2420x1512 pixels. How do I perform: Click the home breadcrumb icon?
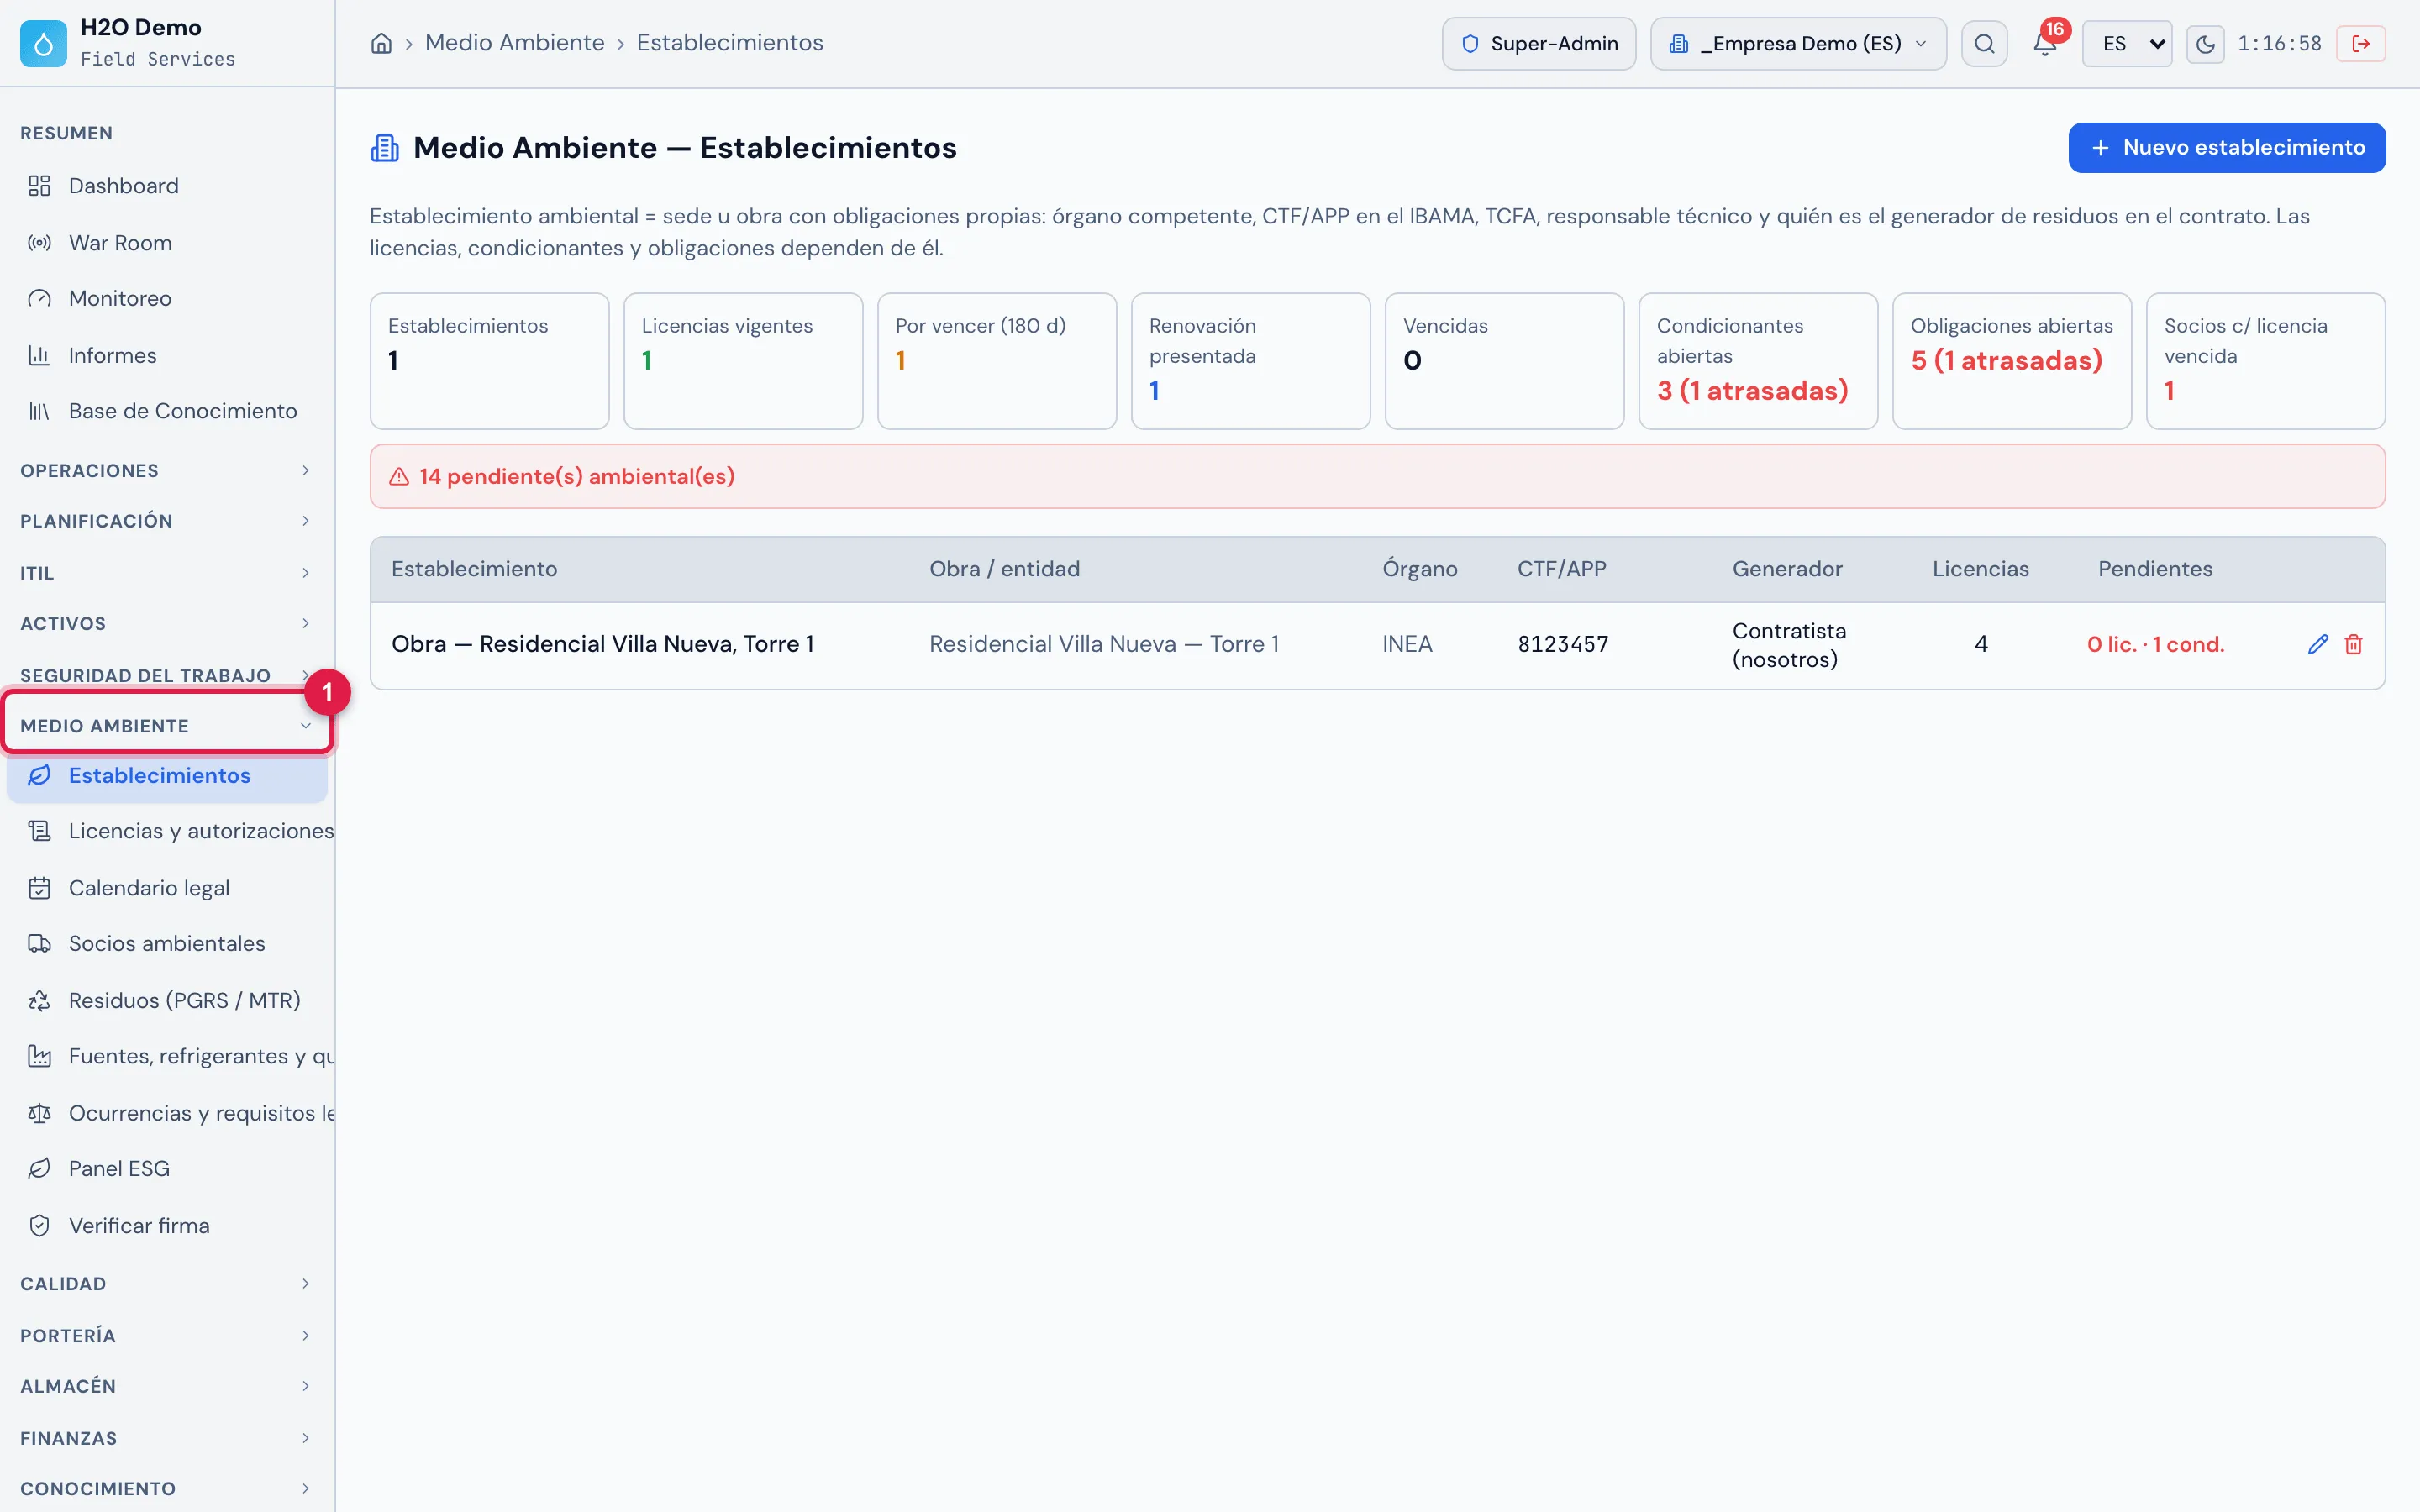click(381, 43)
